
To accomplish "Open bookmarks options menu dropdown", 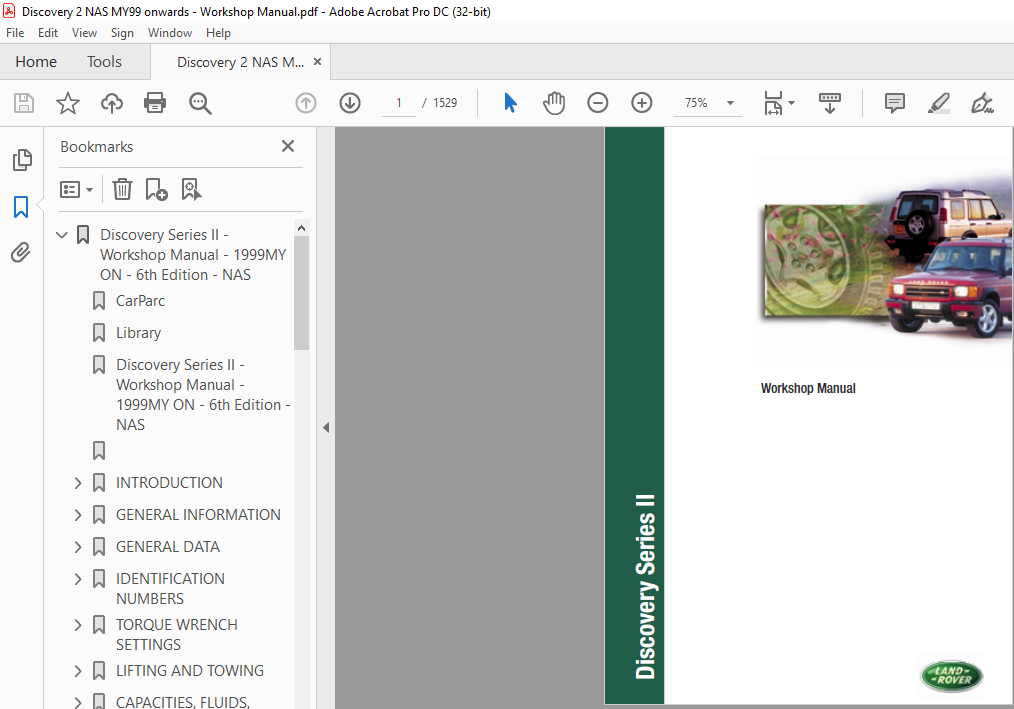I will (x=76, y=190).
